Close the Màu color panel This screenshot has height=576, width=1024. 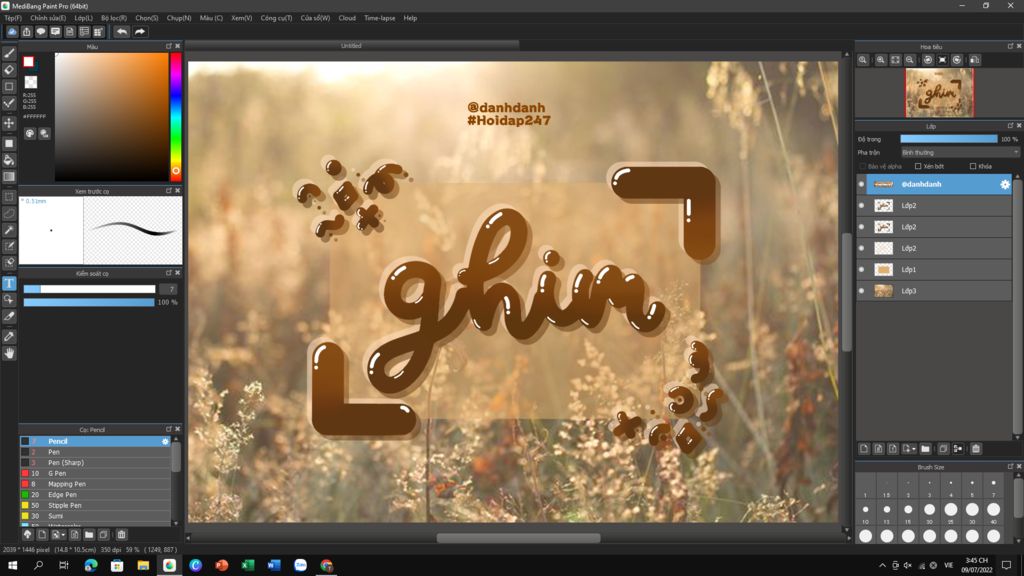coord(178,46)
